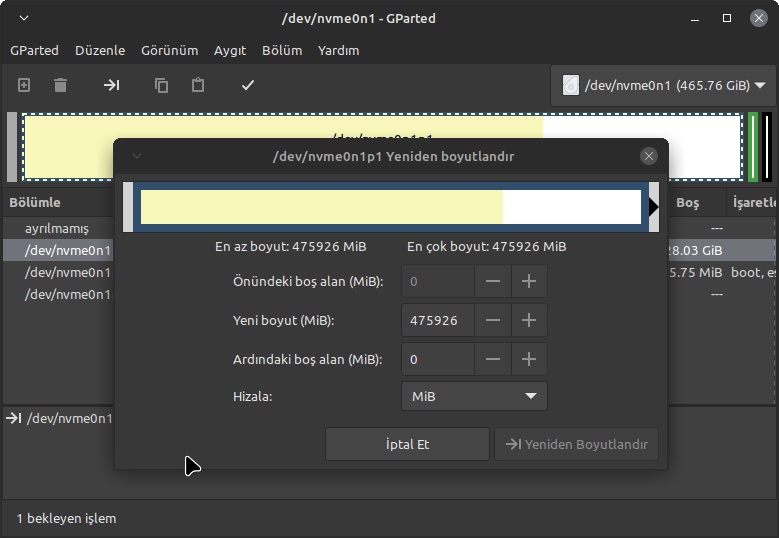Click the Yeni boyut input field
The height and width of the screenshot is (538, 779).
(x=438, y=320)
